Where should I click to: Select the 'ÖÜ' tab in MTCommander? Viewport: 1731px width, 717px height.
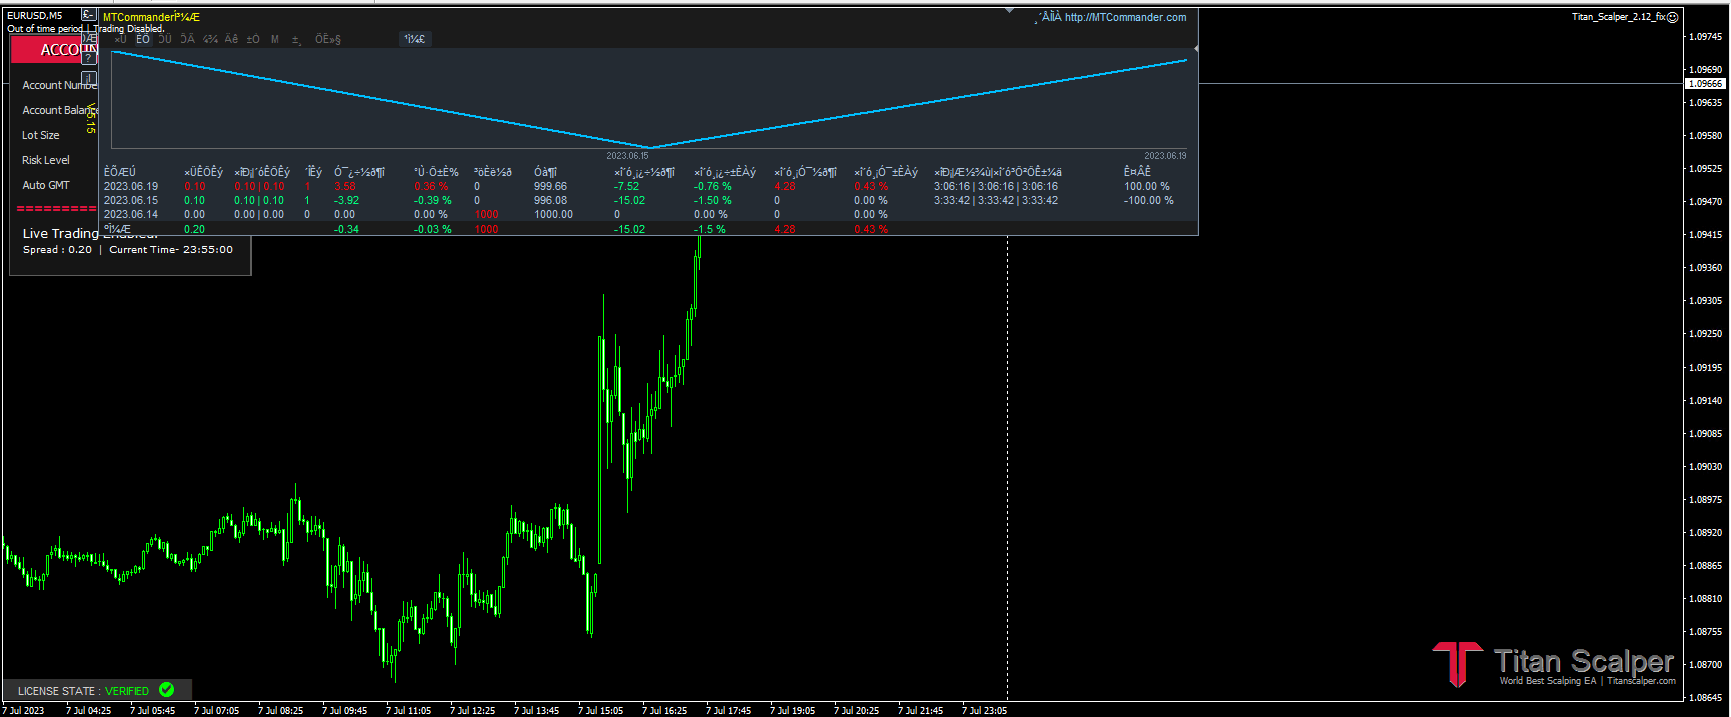165,39
